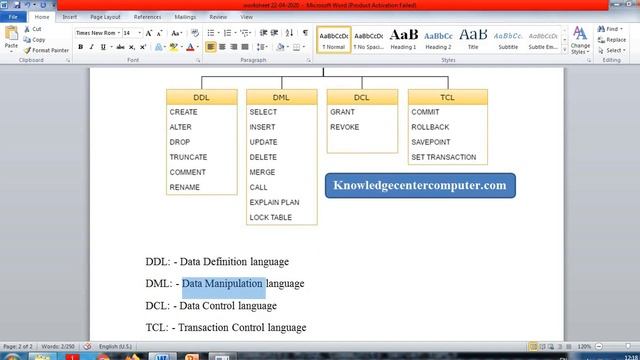This screenshot has width=640, height=360.
Task: Apply strikethrough to text
Action: click(x=120, y=47)
